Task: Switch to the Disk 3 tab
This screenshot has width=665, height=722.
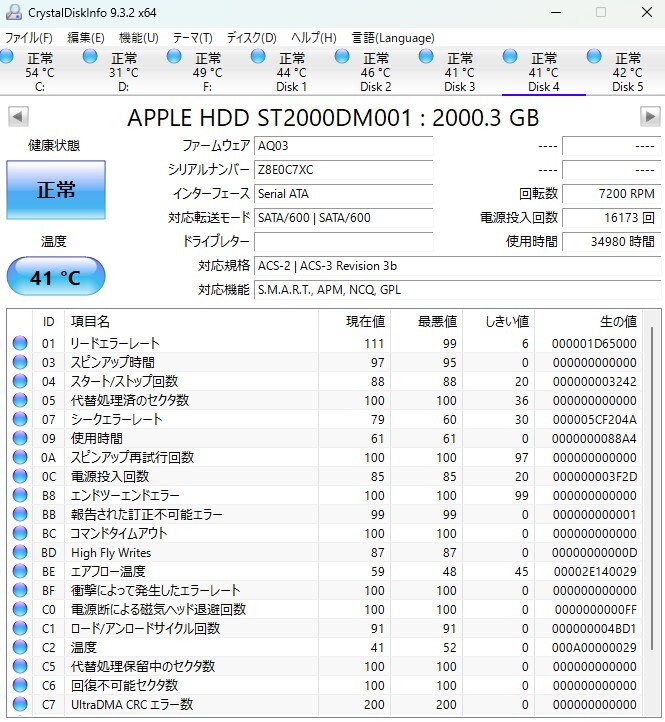Action: tap(459, 72)
